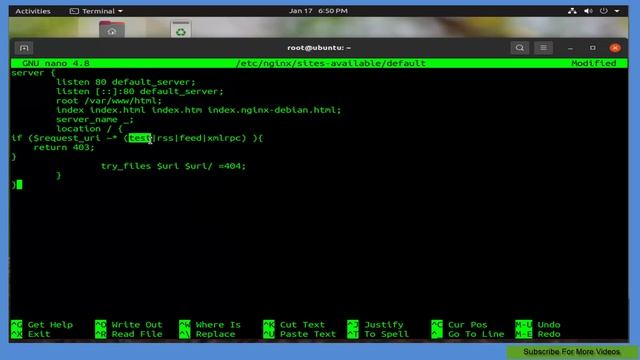Viewport: 640px width, 360px height.
Task: Click the 'To Spell' shortcut
Action: [378, 334]
